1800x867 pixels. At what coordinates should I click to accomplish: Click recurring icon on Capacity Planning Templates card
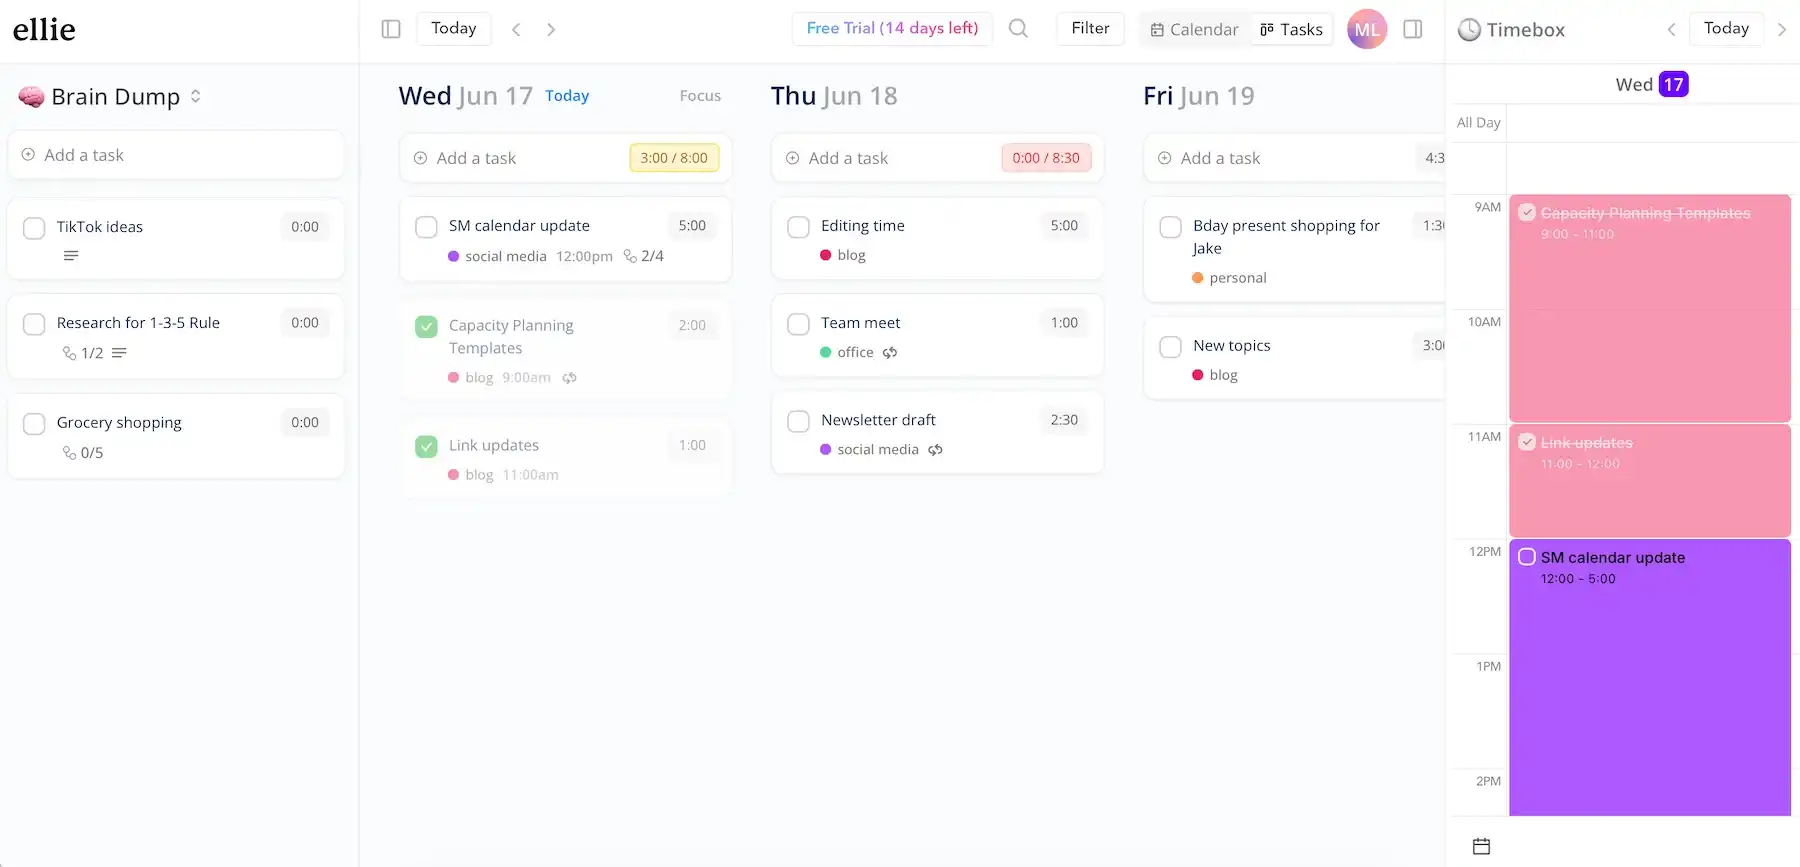(569, 378)
